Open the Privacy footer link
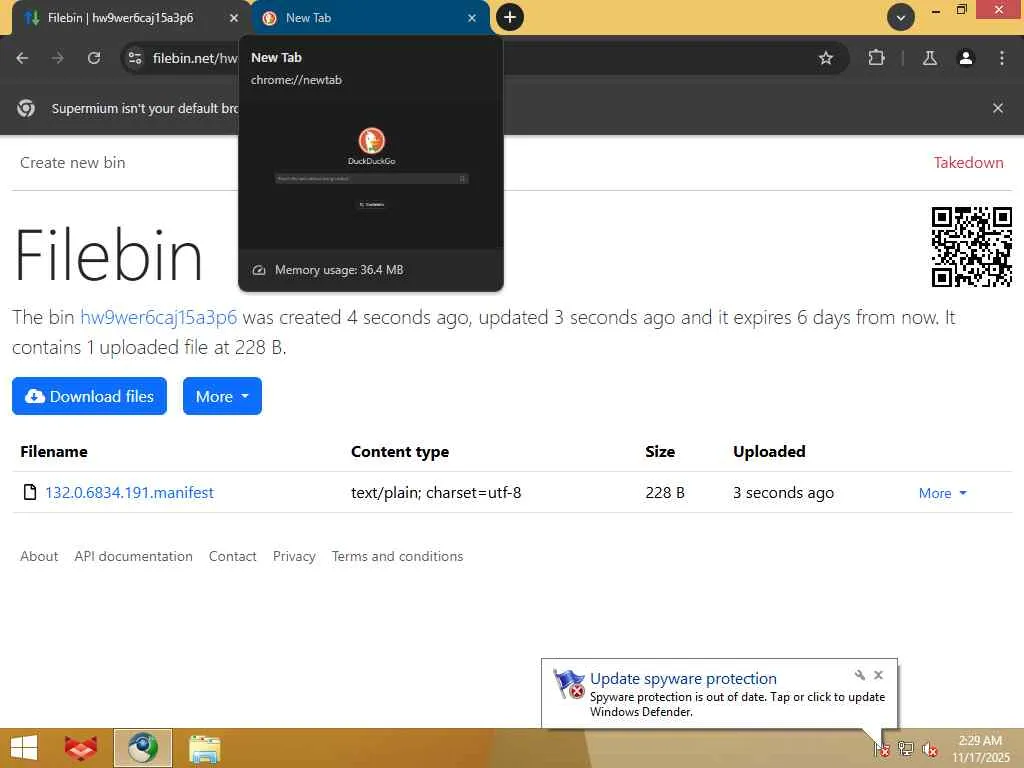The height and width of the screenshot is (768, 1024). click(x=294, y=556)
